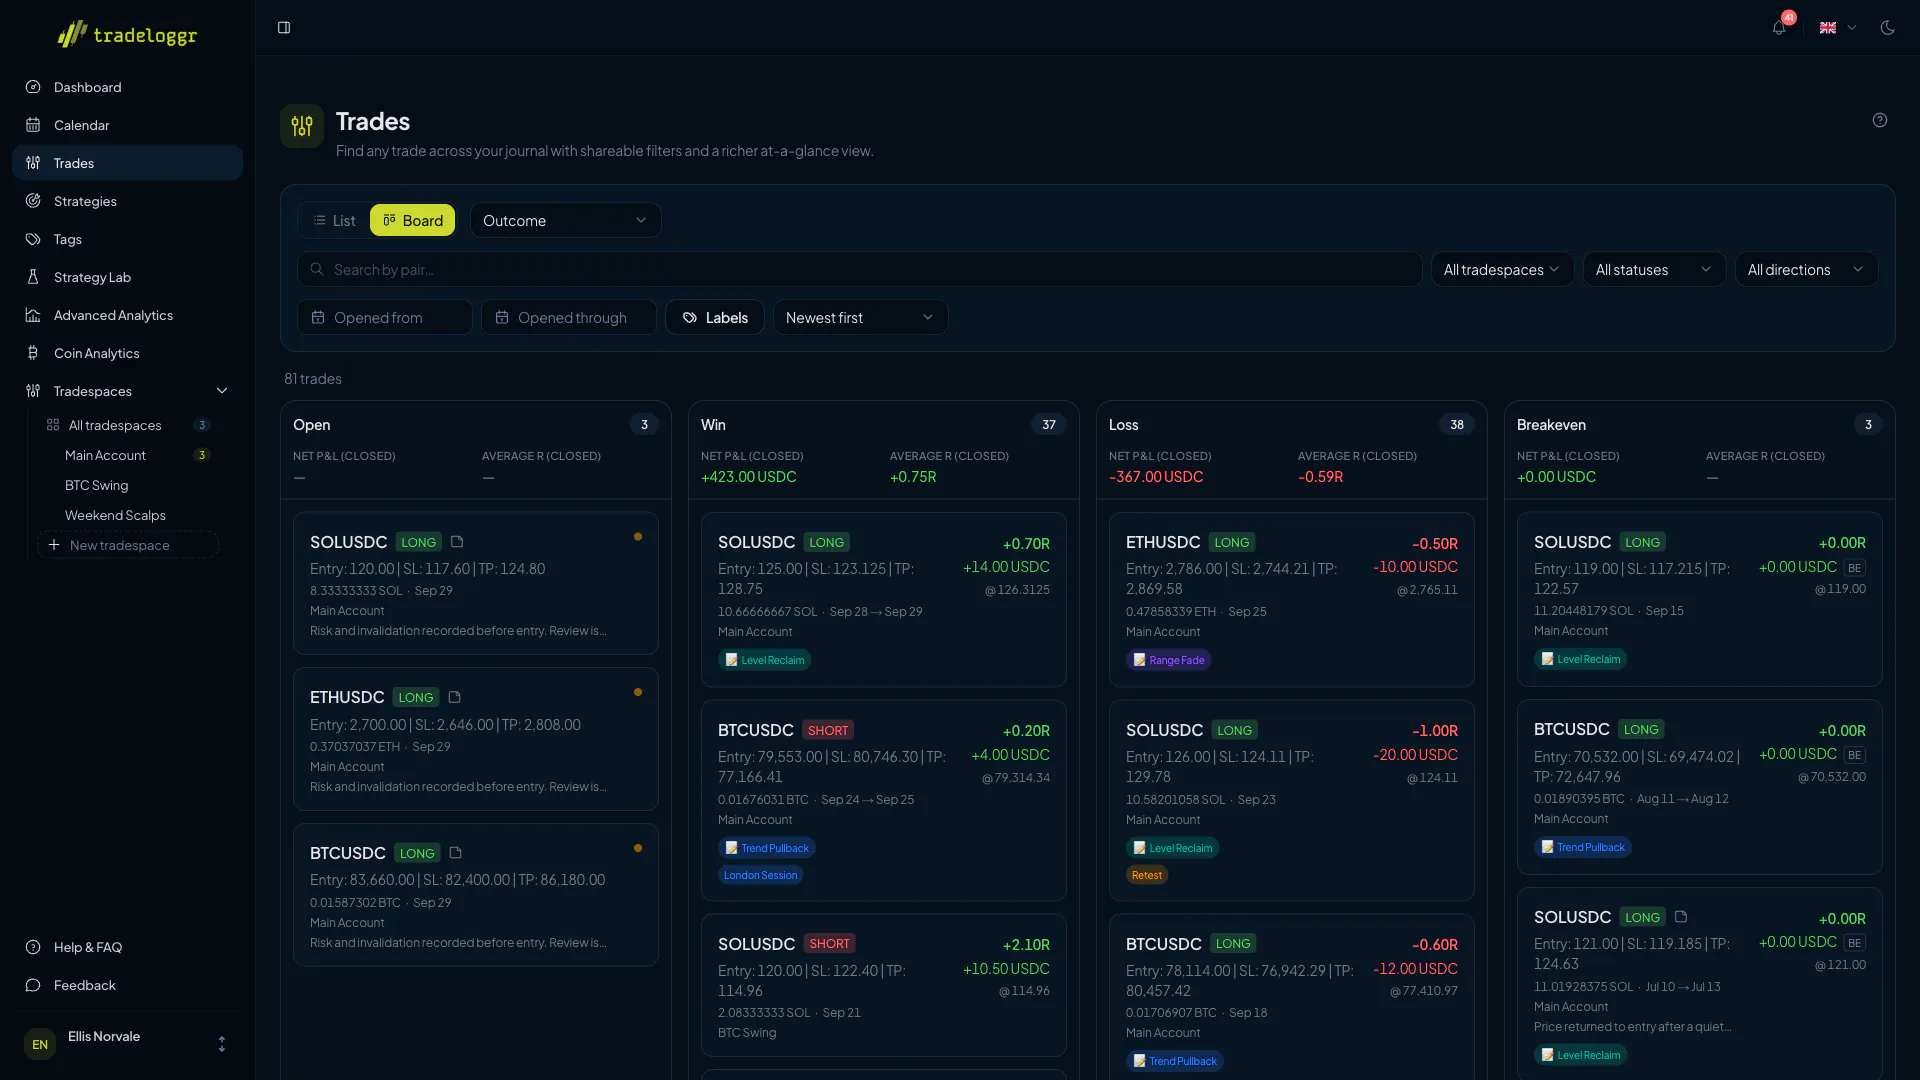The width and height of the screenshot is (1920, 1080).
Task: Open Ellis Norvale account menu
Action: [127, 1044]
